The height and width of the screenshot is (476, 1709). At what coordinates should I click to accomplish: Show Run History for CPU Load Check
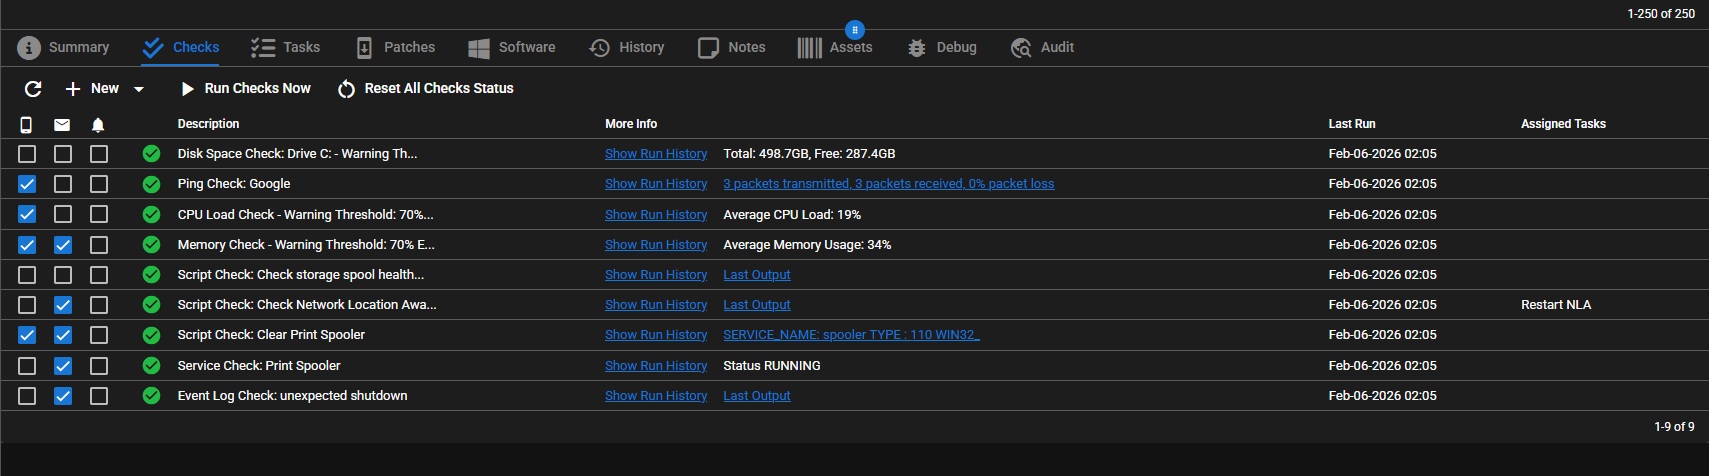(656, 214)
